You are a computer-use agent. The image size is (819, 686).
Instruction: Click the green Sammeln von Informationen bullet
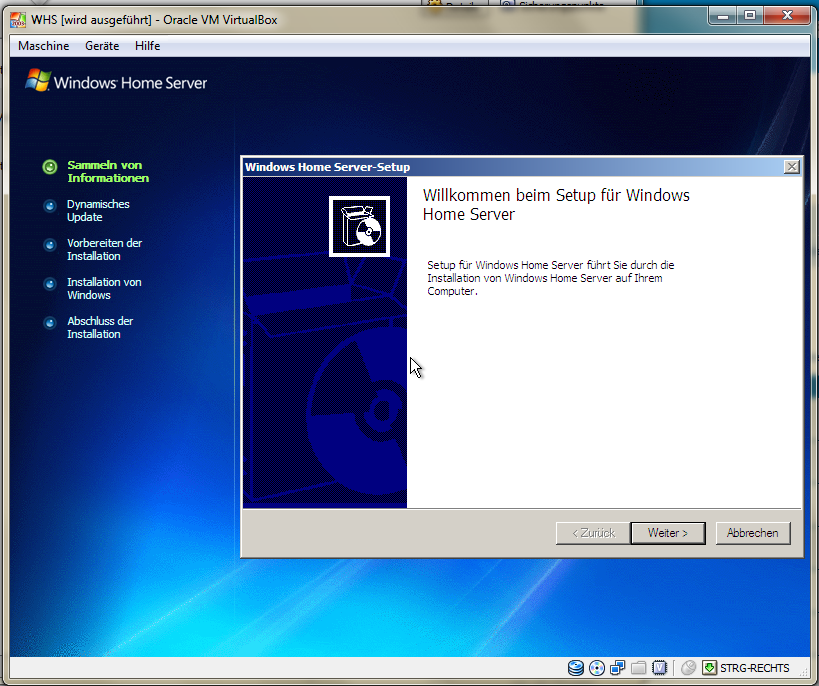click(50, 167)
